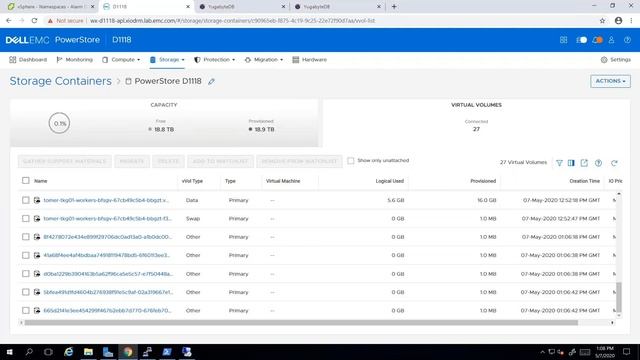Sort by Creation Time column header
Viewport: 640px width, 360px height.
(x=584, y=181)
